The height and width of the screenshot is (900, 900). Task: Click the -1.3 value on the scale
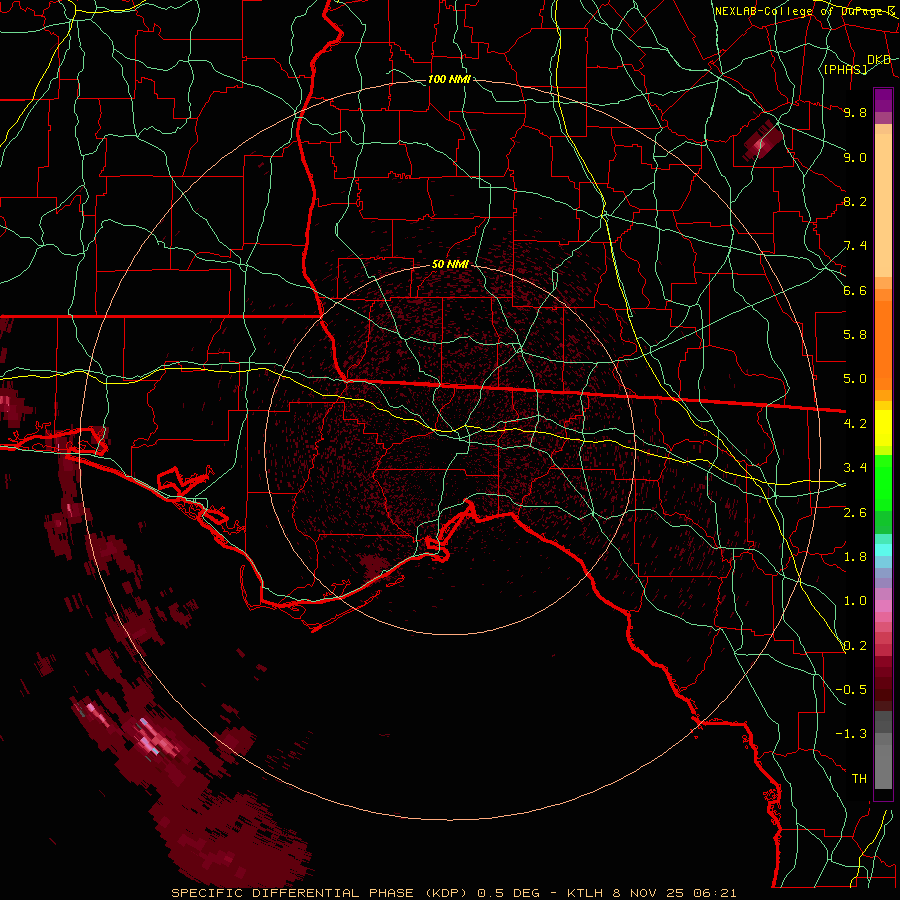coord(851,734)
